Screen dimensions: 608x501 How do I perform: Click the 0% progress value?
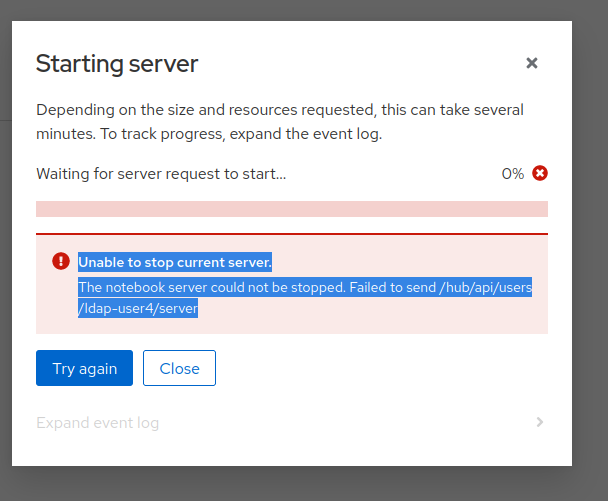pos(512,174)
